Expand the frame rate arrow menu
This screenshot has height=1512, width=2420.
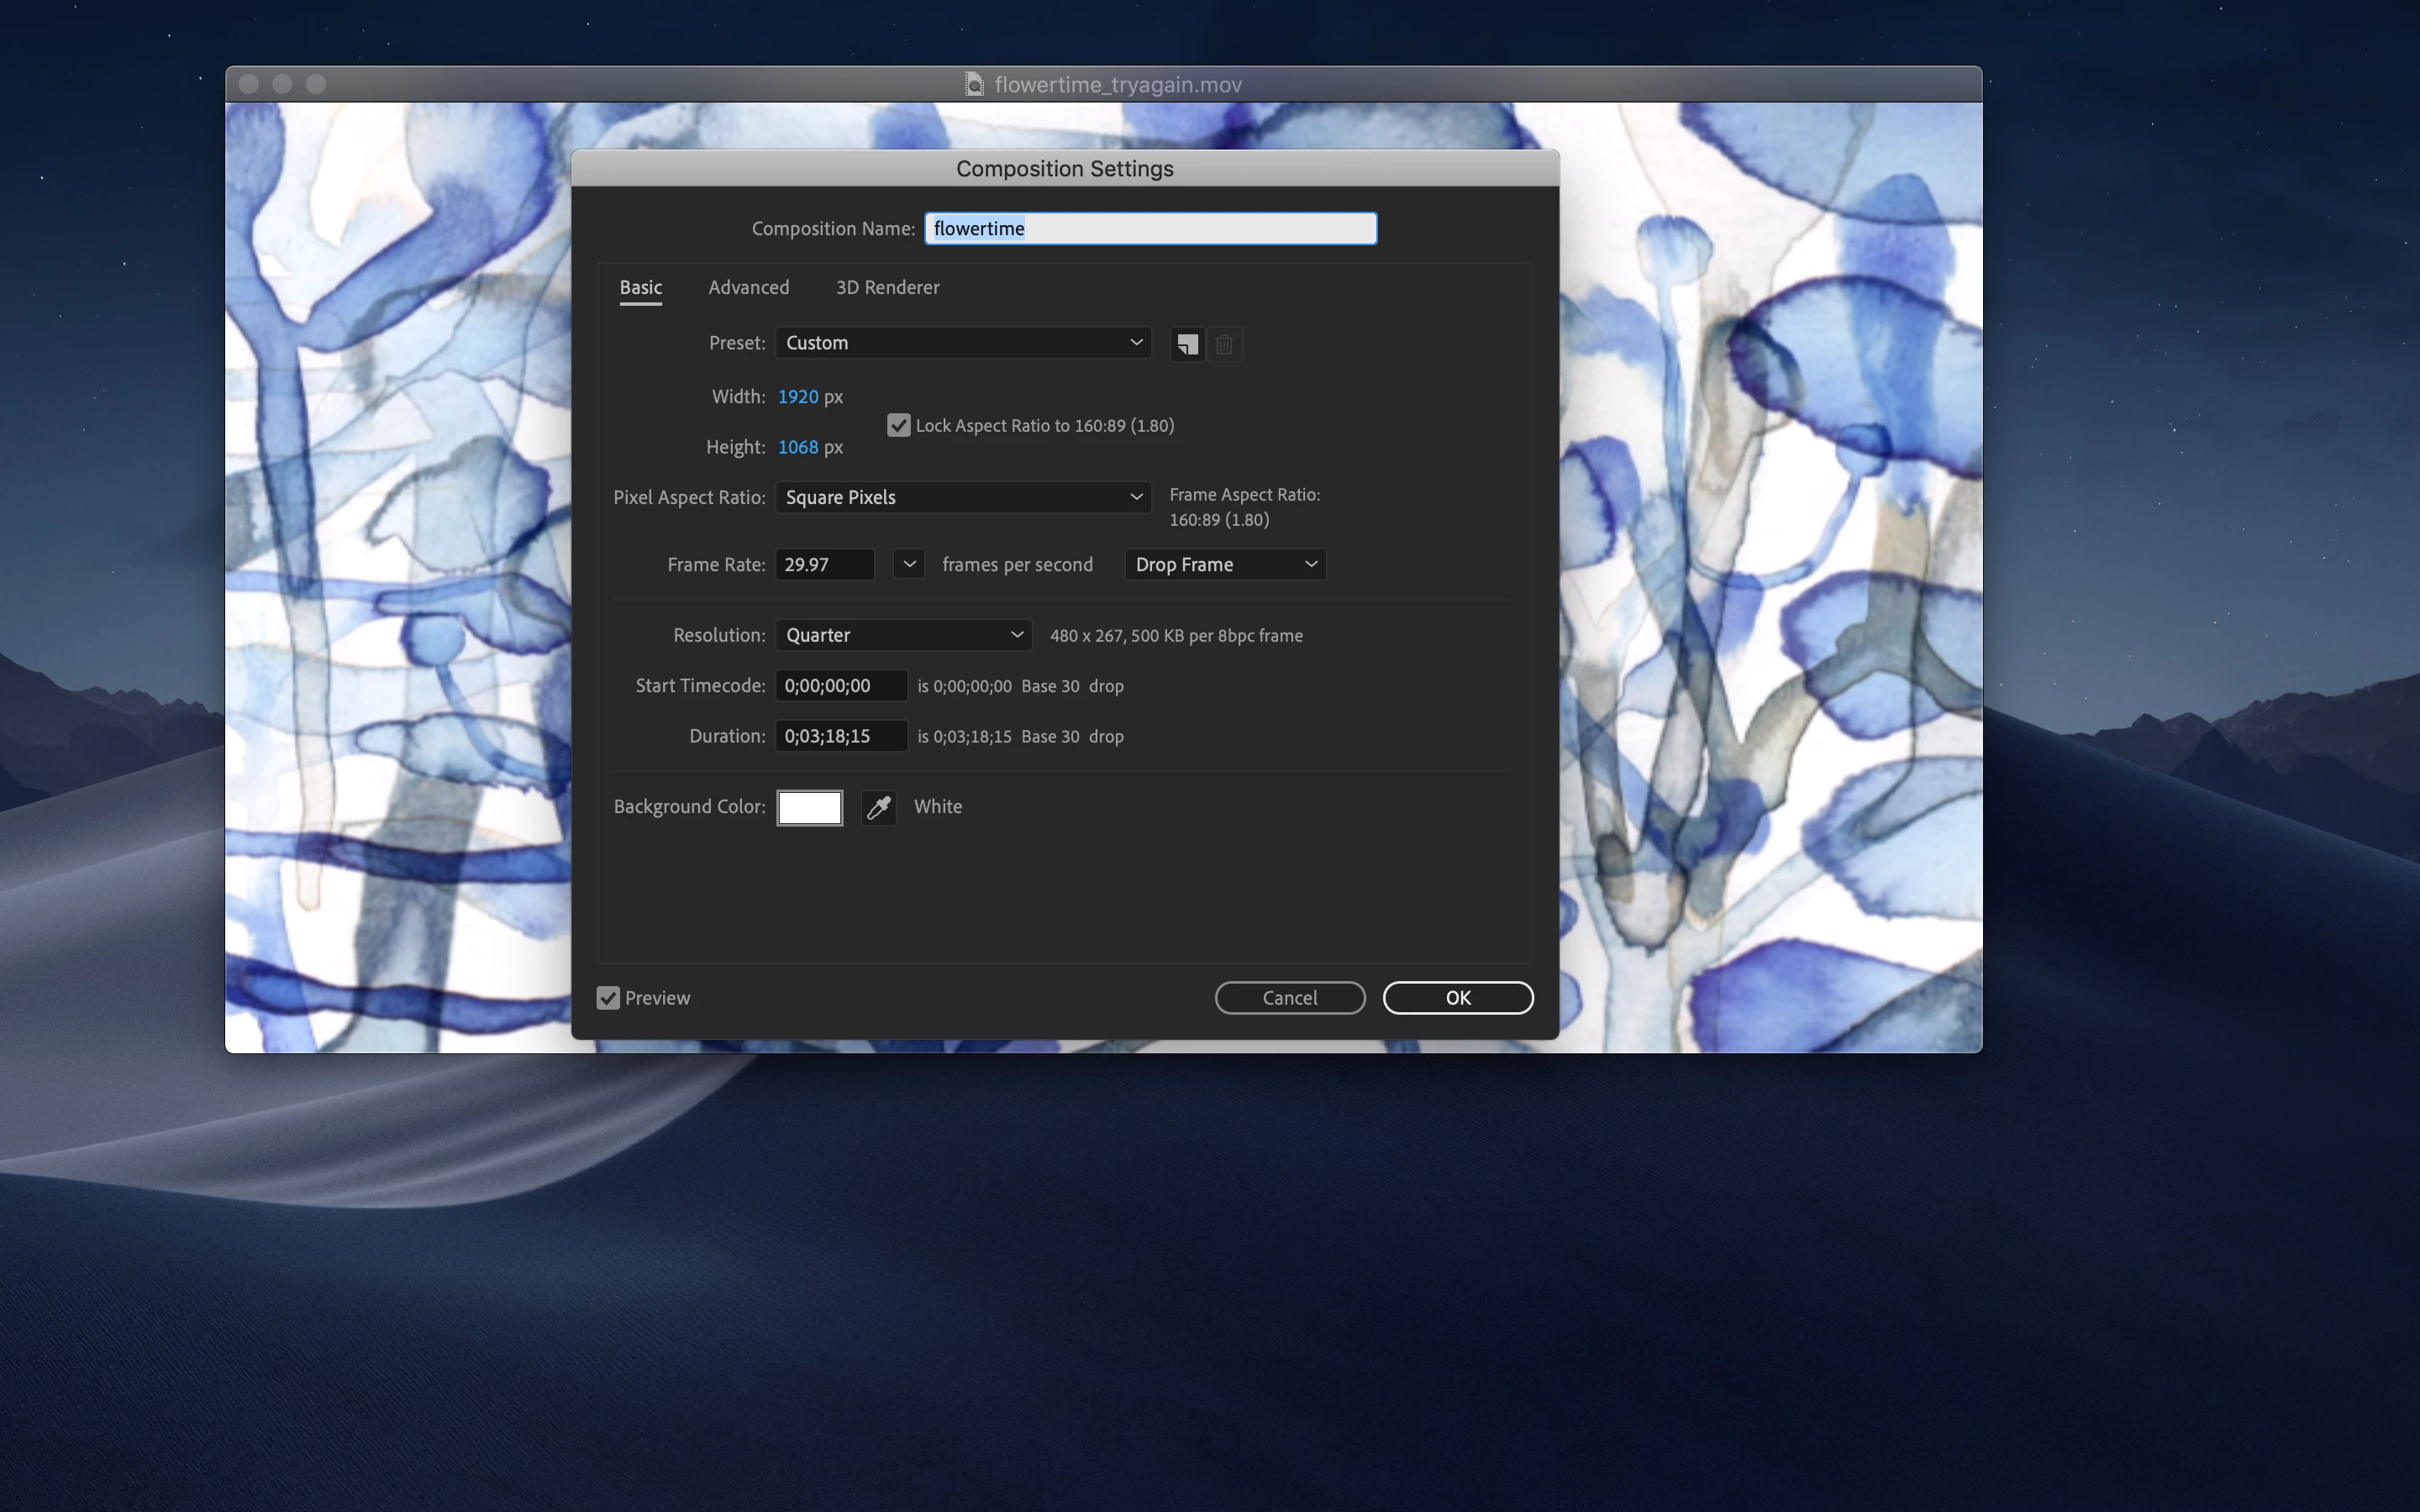[x=908, y=564]
